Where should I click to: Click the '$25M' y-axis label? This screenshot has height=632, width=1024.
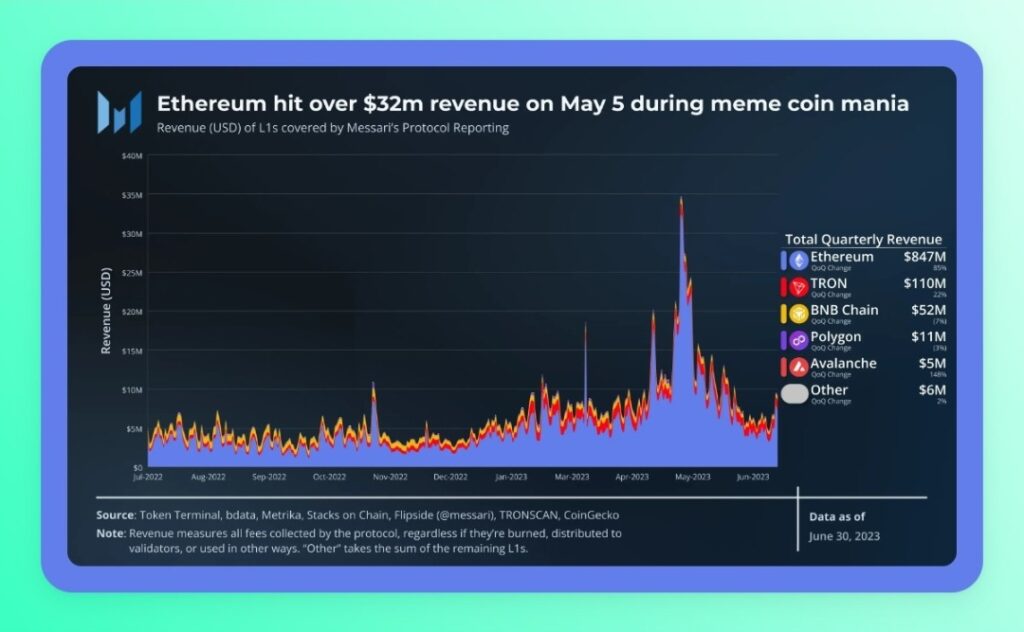pyautogui.click(x=132, y=273)
